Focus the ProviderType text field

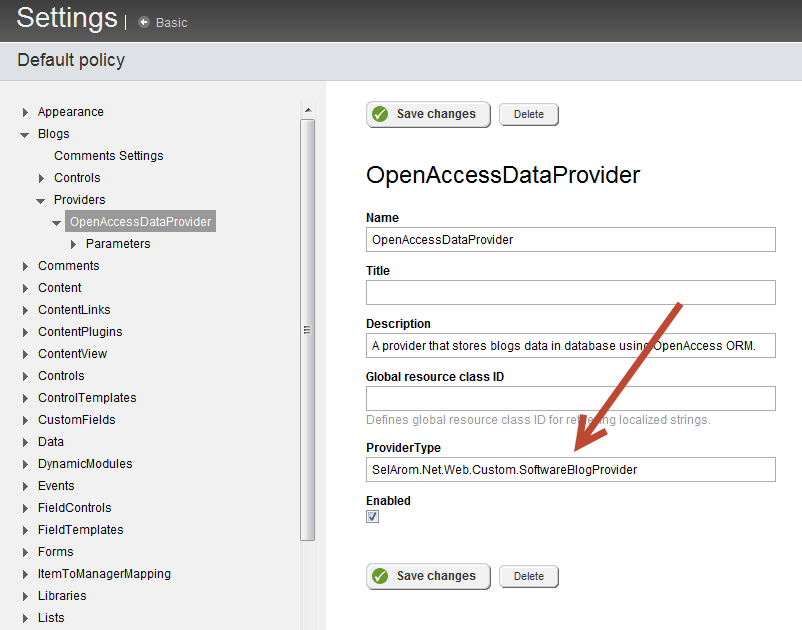[570, 470]
